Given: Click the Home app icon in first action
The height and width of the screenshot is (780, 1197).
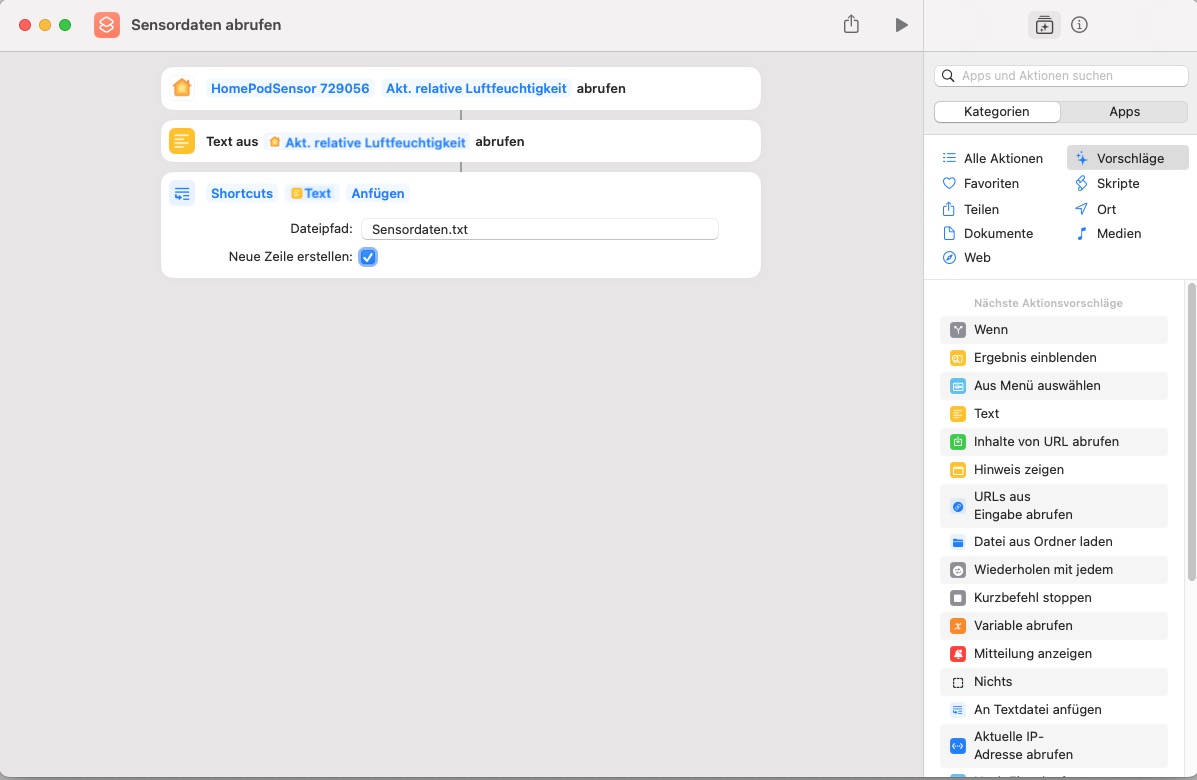Looking at the screenshot, I should click(x=182, y=88).
